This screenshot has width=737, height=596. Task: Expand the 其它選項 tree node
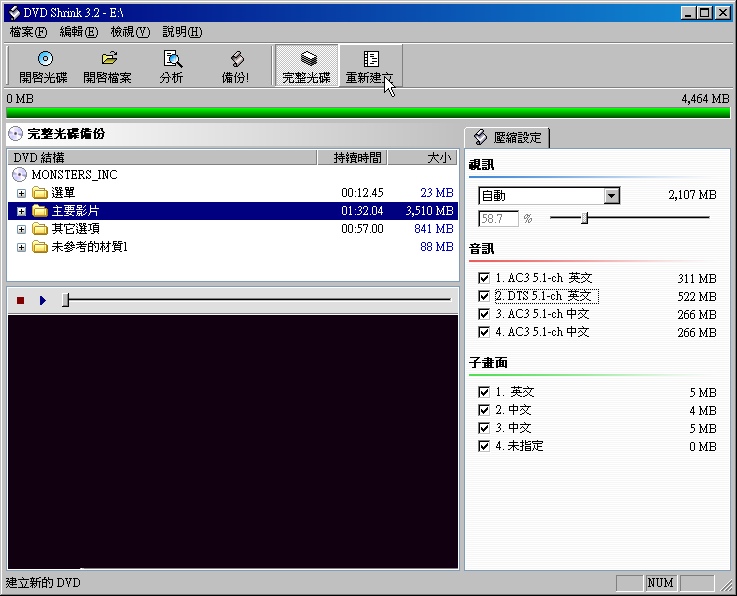click(21, 229)
